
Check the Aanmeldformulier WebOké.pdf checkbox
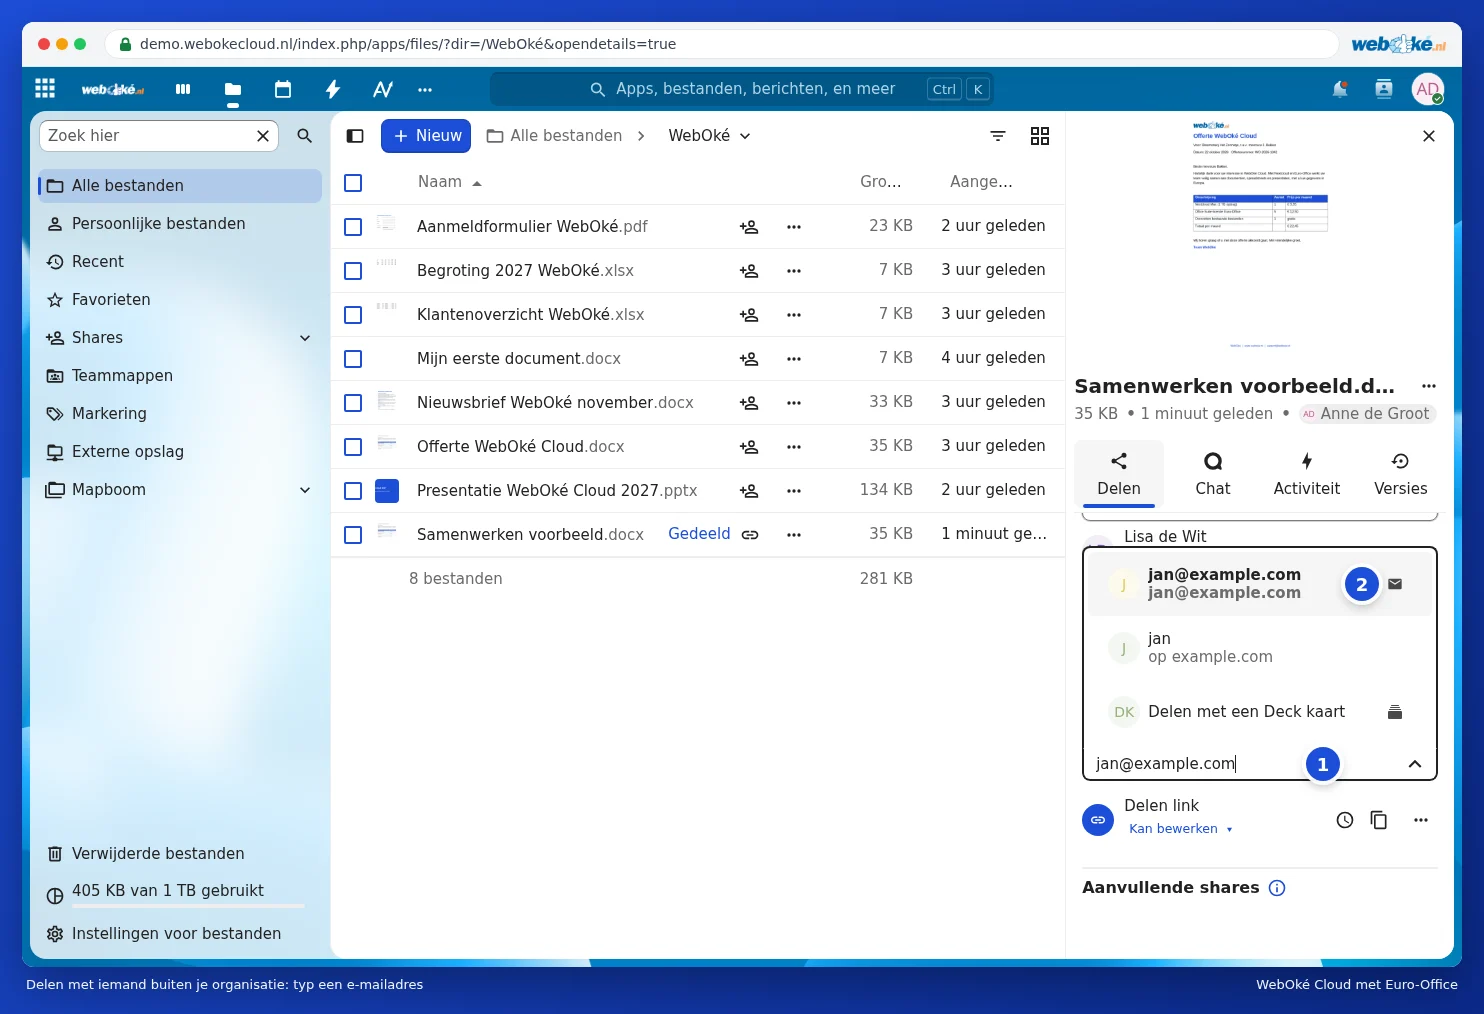pos(353,227)
